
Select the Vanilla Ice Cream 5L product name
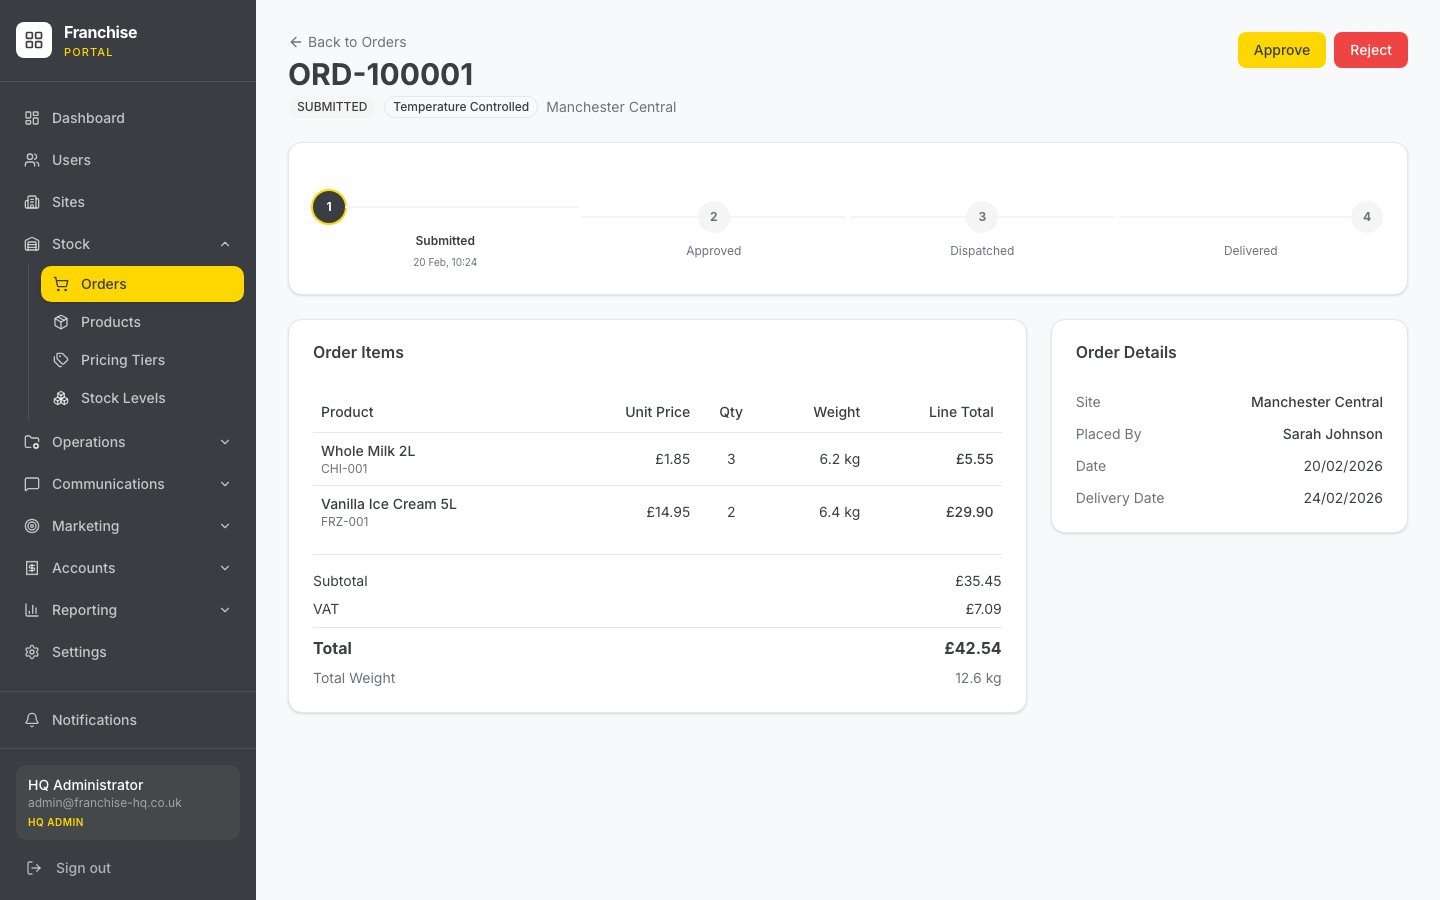[x=389, y=504]
